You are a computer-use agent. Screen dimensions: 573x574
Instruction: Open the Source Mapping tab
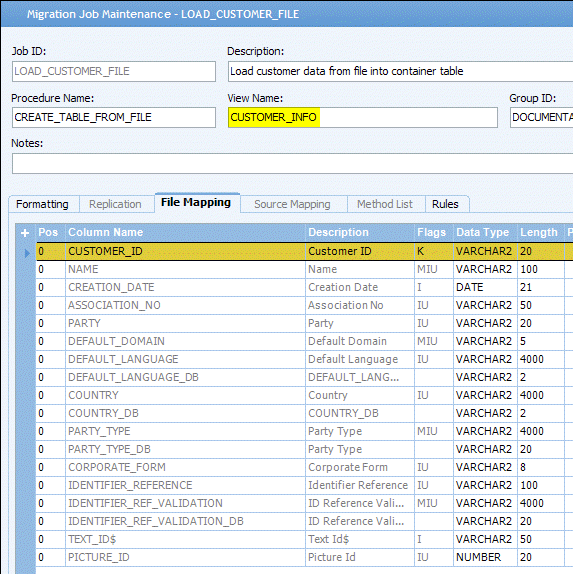click(292, 204)
